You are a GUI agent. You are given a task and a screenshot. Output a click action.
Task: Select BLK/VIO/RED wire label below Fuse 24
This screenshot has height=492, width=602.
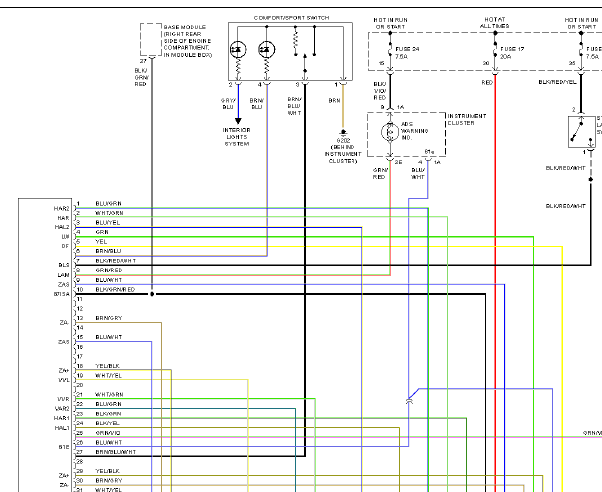tap(380, 91)
